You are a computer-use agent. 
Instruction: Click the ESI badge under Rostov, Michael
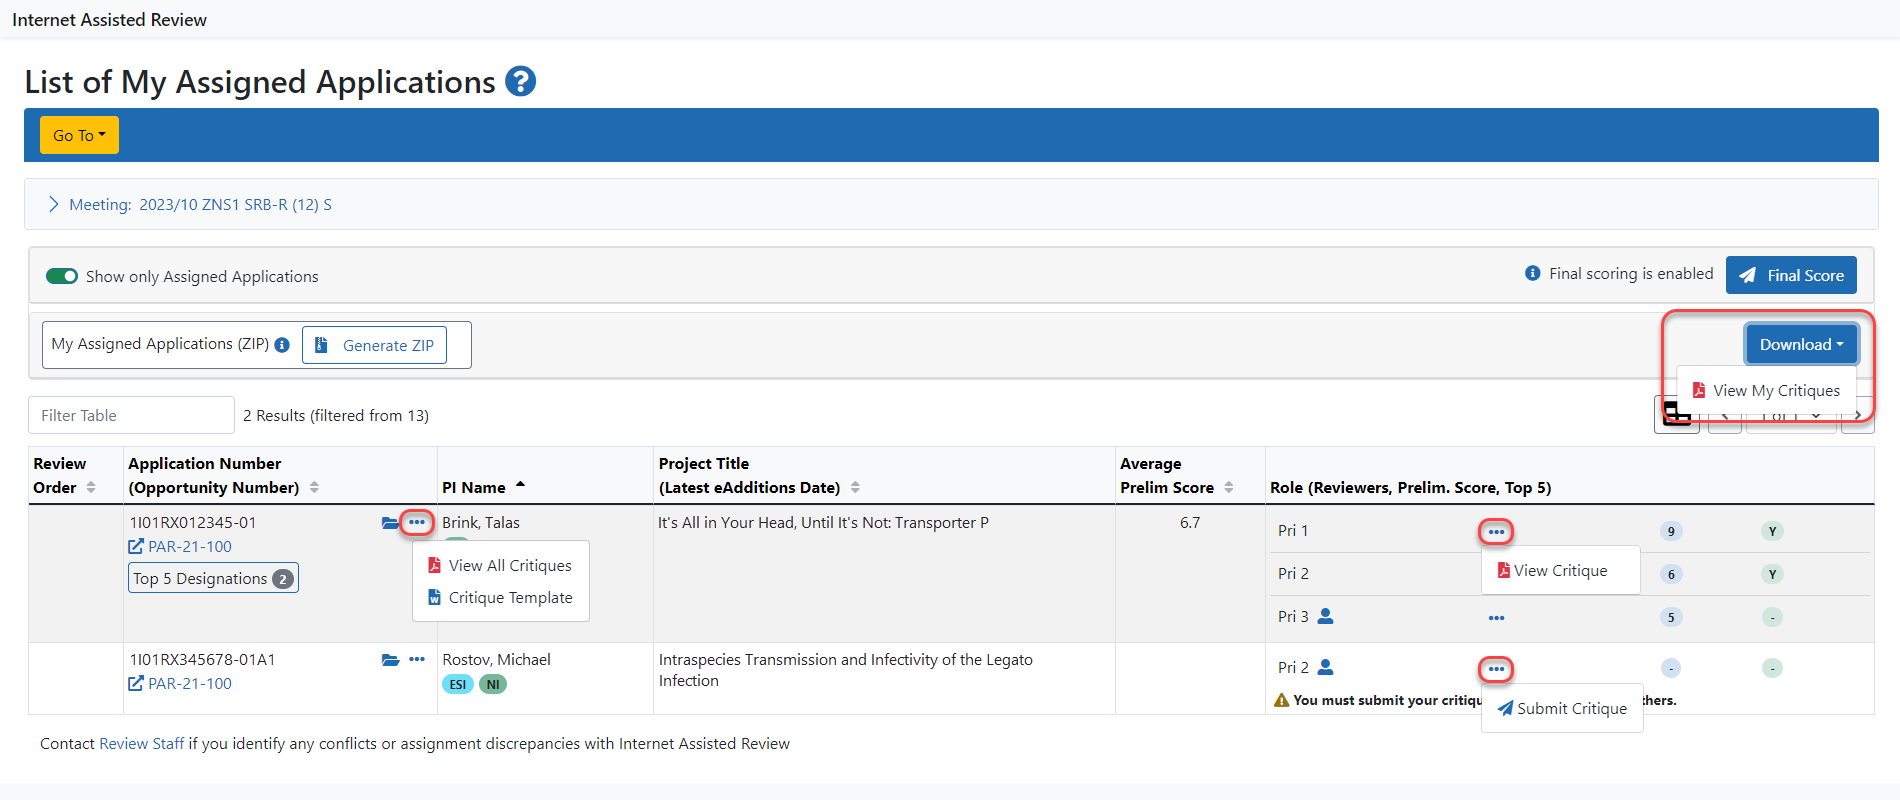tap(458, 684)
